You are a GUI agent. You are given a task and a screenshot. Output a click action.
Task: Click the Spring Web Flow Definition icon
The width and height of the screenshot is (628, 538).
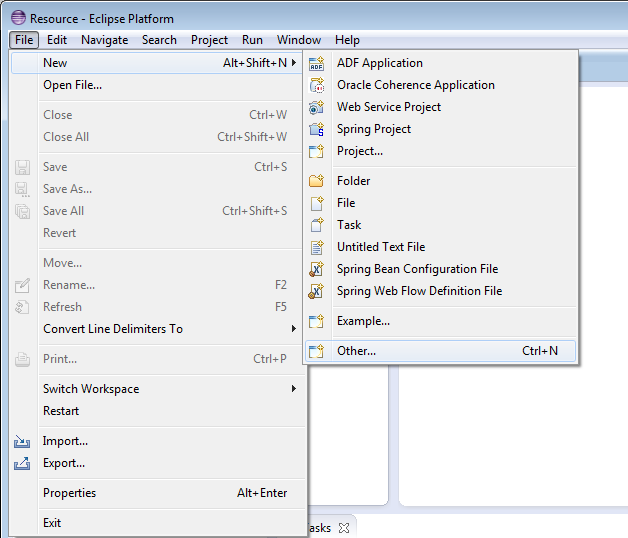pyautogui.click(x=317, y=291)
